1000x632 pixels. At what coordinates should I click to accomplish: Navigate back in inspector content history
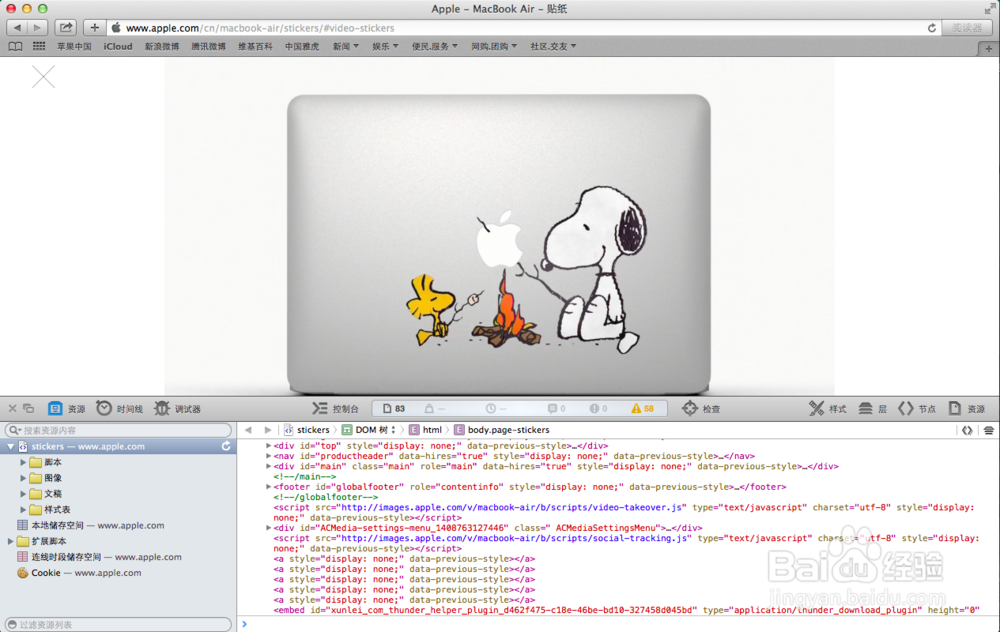(x=248, y=430)
